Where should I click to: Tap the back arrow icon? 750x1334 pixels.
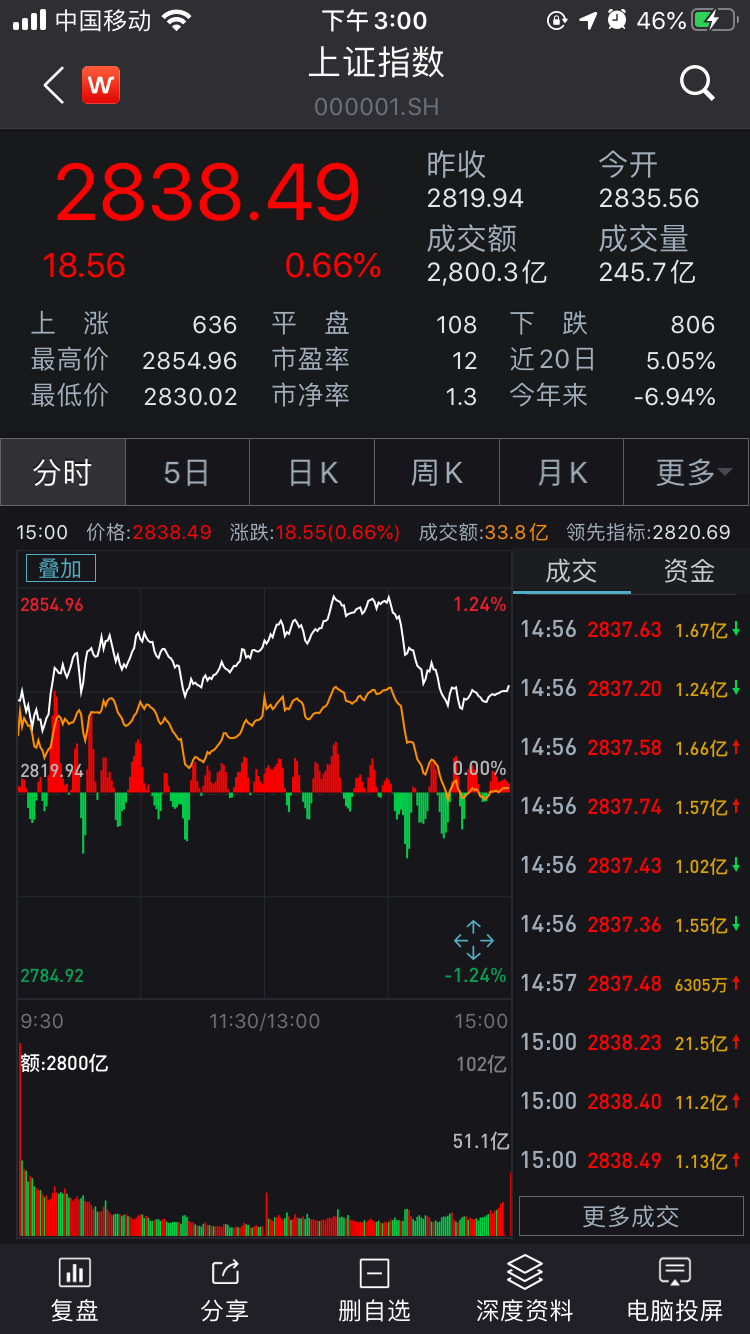(x=54, y=86)
